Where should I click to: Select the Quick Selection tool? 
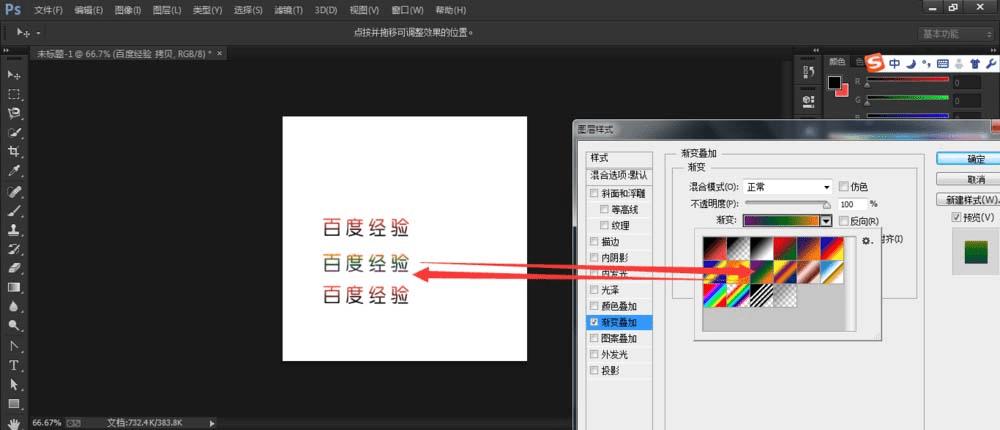[14, 133]
